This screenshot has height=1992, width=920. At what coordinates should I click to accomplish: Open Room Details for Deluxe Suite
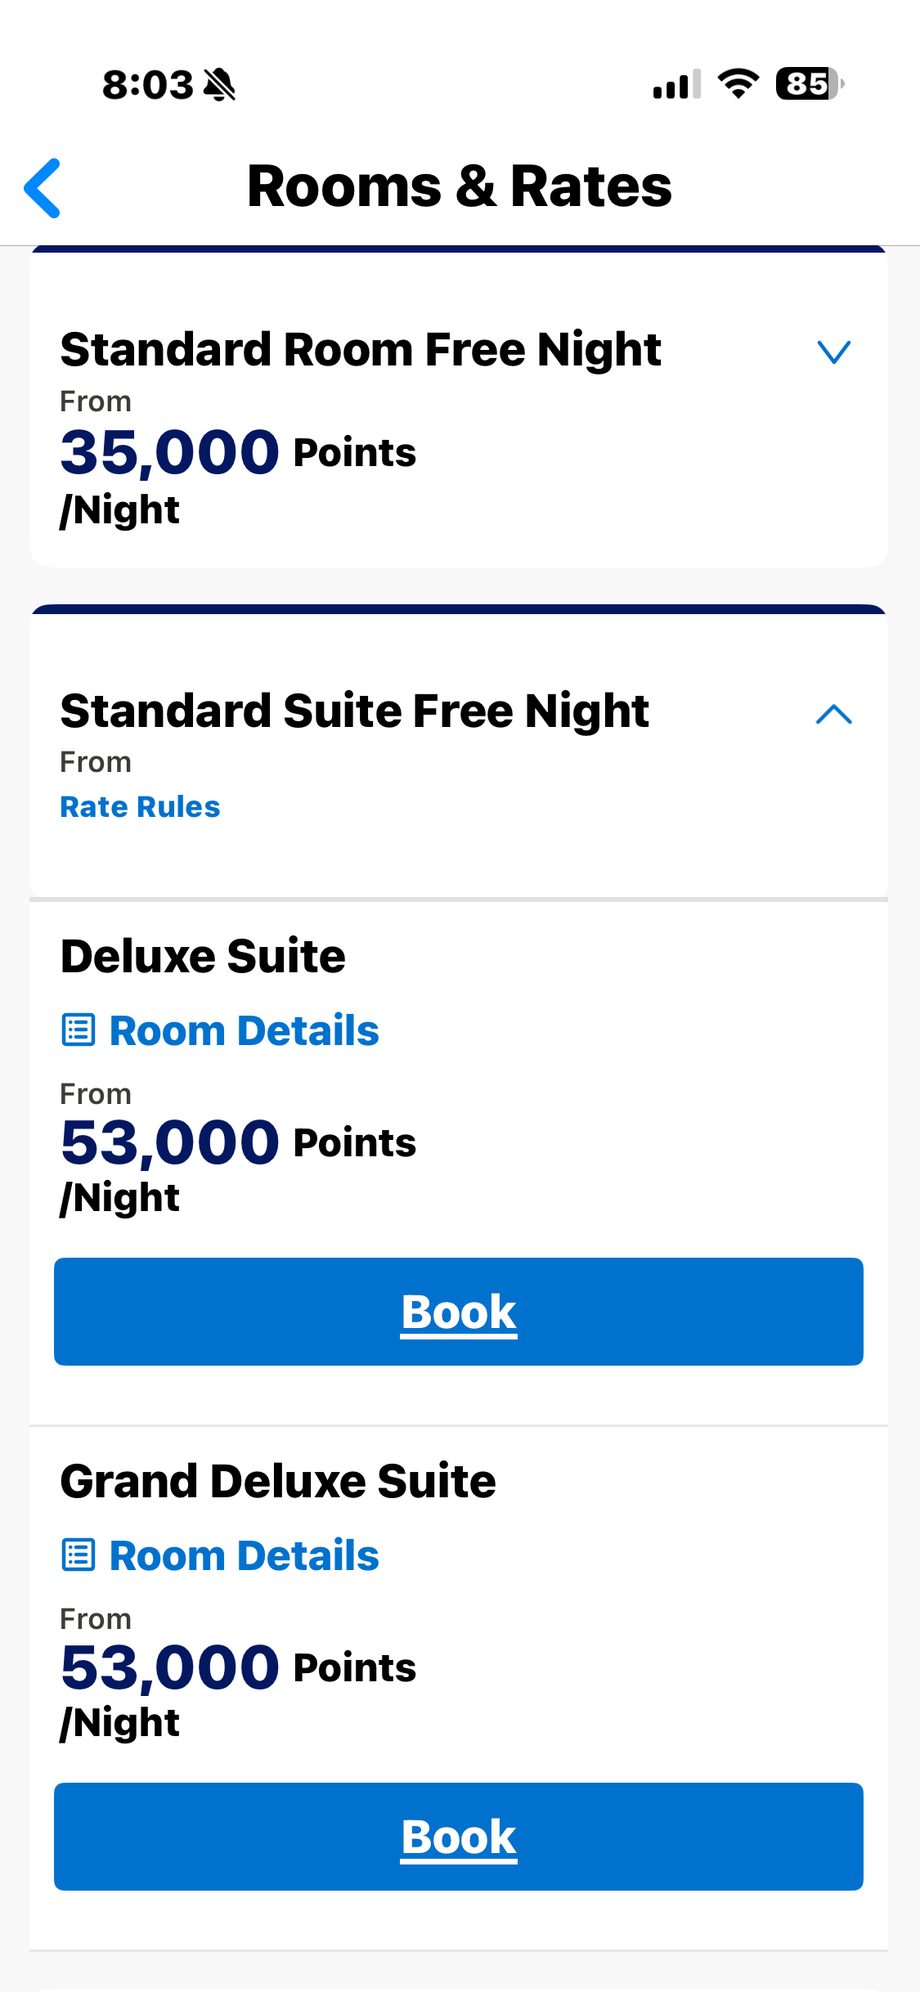(244, 1030)
